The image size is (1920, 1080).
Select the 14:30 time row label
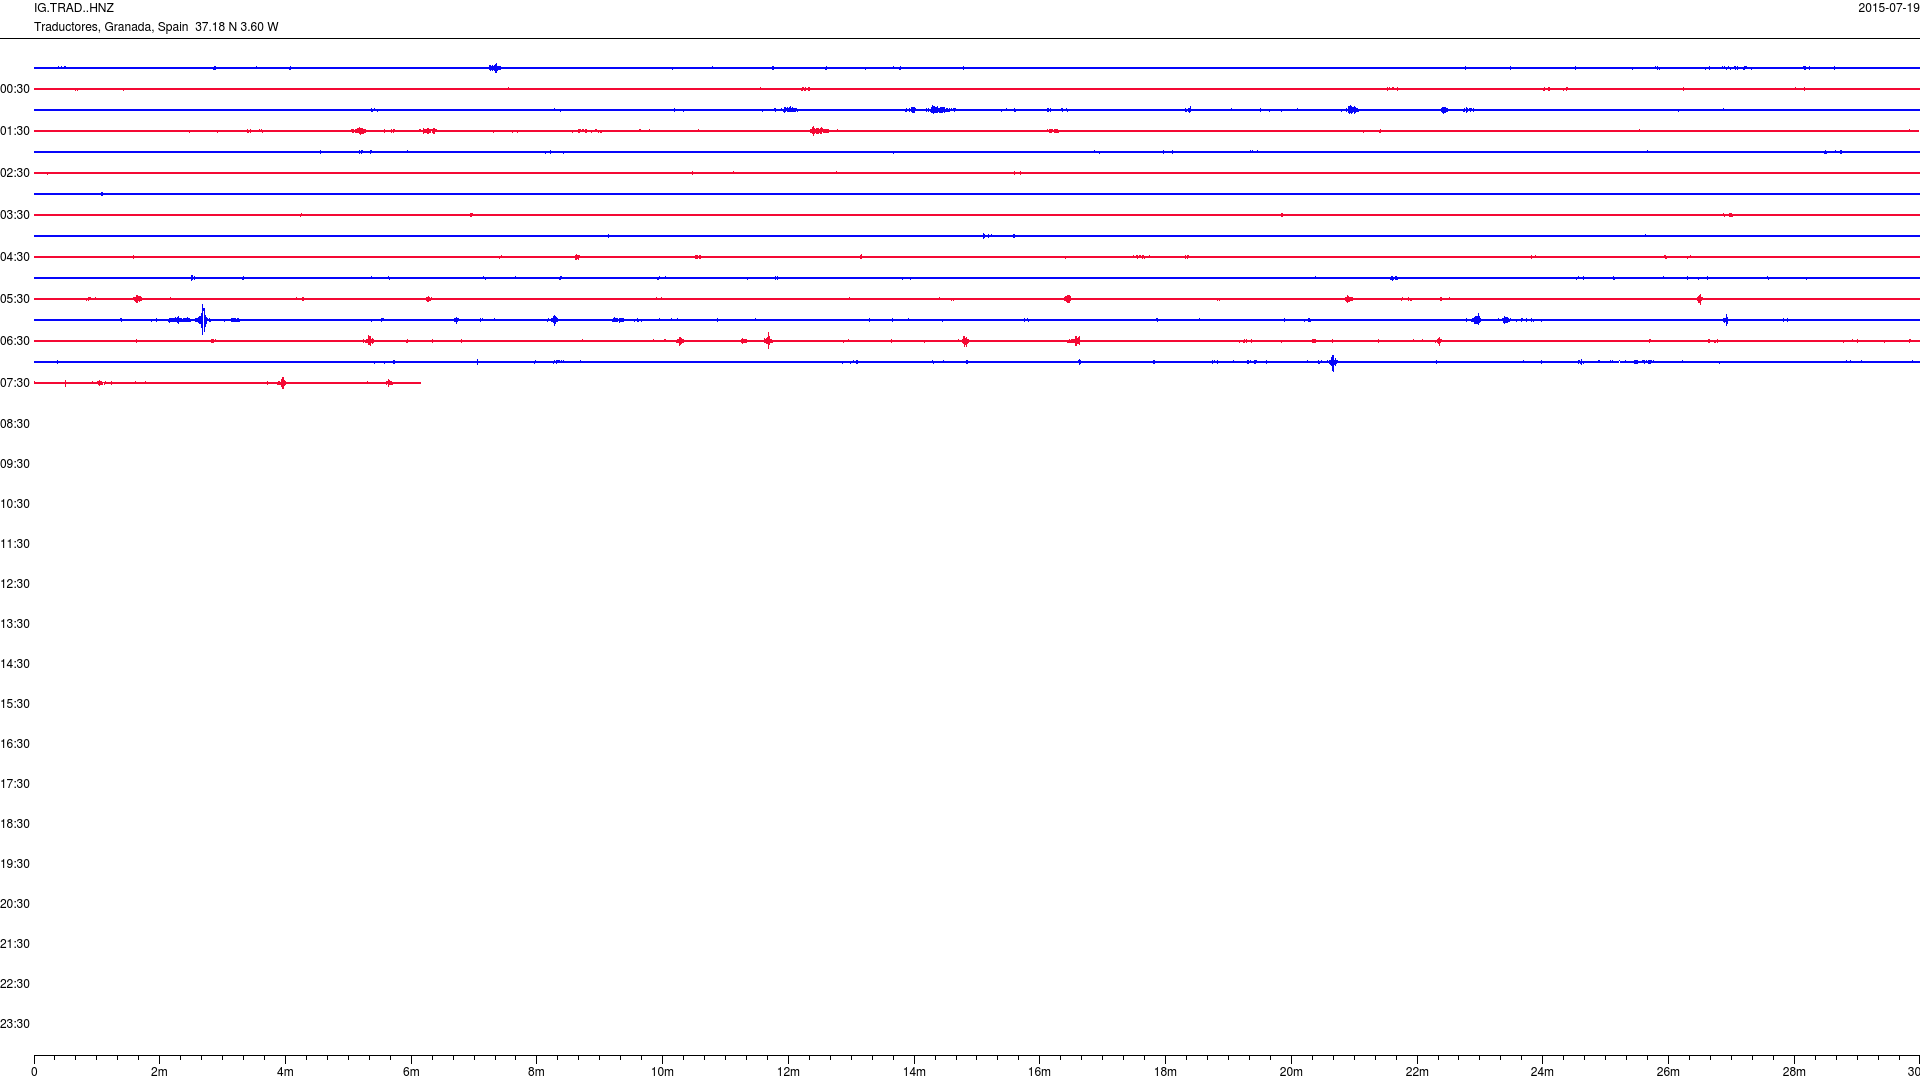15,664
